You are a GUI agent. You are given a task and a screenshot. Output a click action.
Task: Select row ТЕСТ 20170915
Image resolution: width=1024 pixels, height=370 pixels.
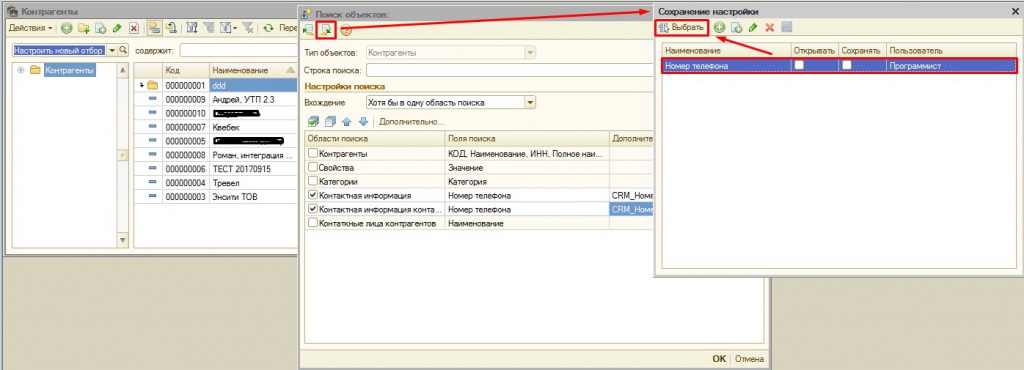[x=216, y=168]
